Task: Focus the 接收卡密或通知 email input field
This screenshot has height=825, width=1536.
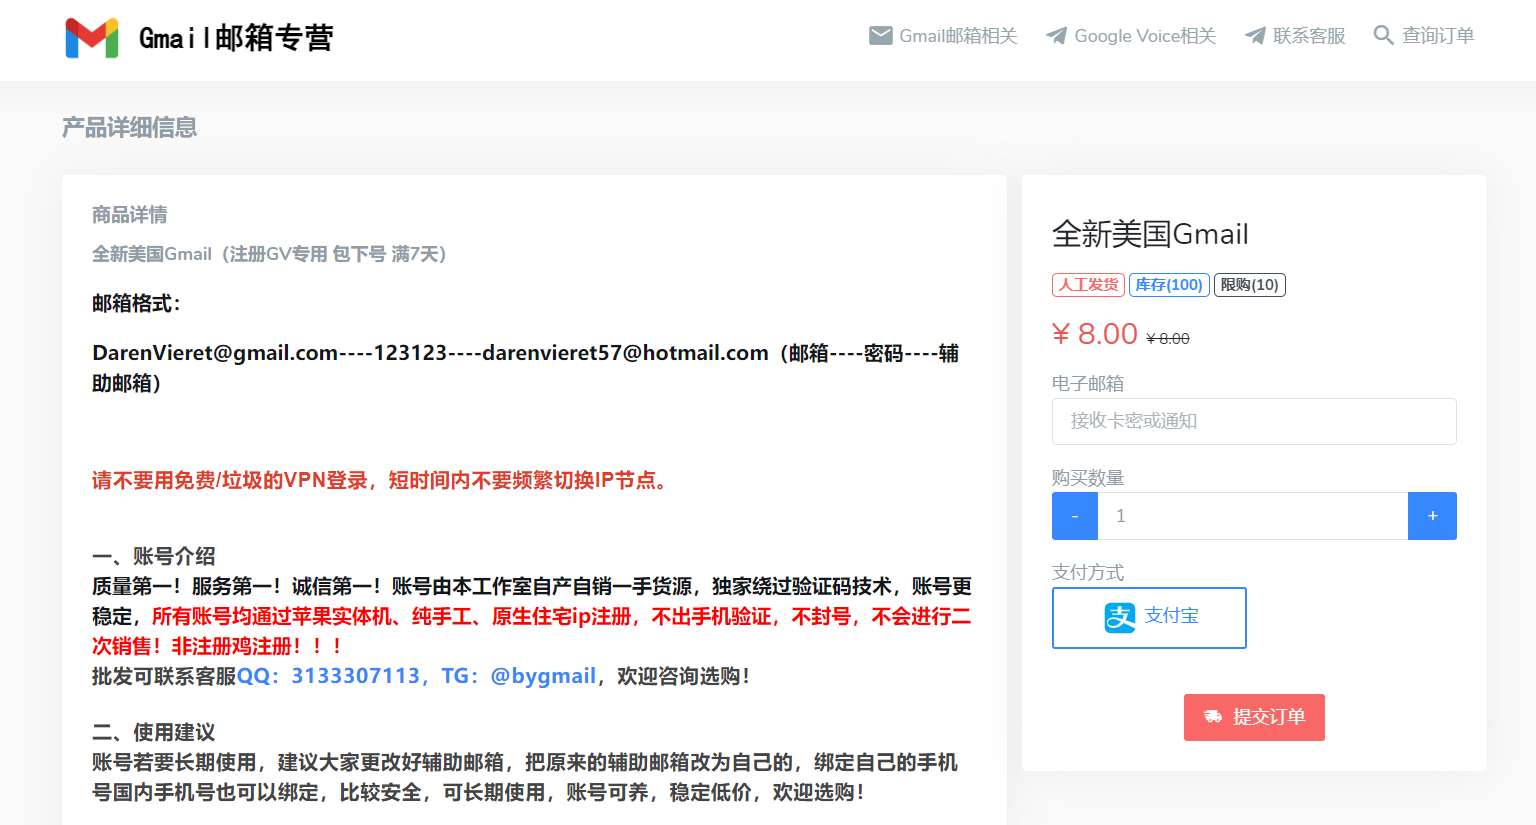Action: click(x=1254, y=421)
